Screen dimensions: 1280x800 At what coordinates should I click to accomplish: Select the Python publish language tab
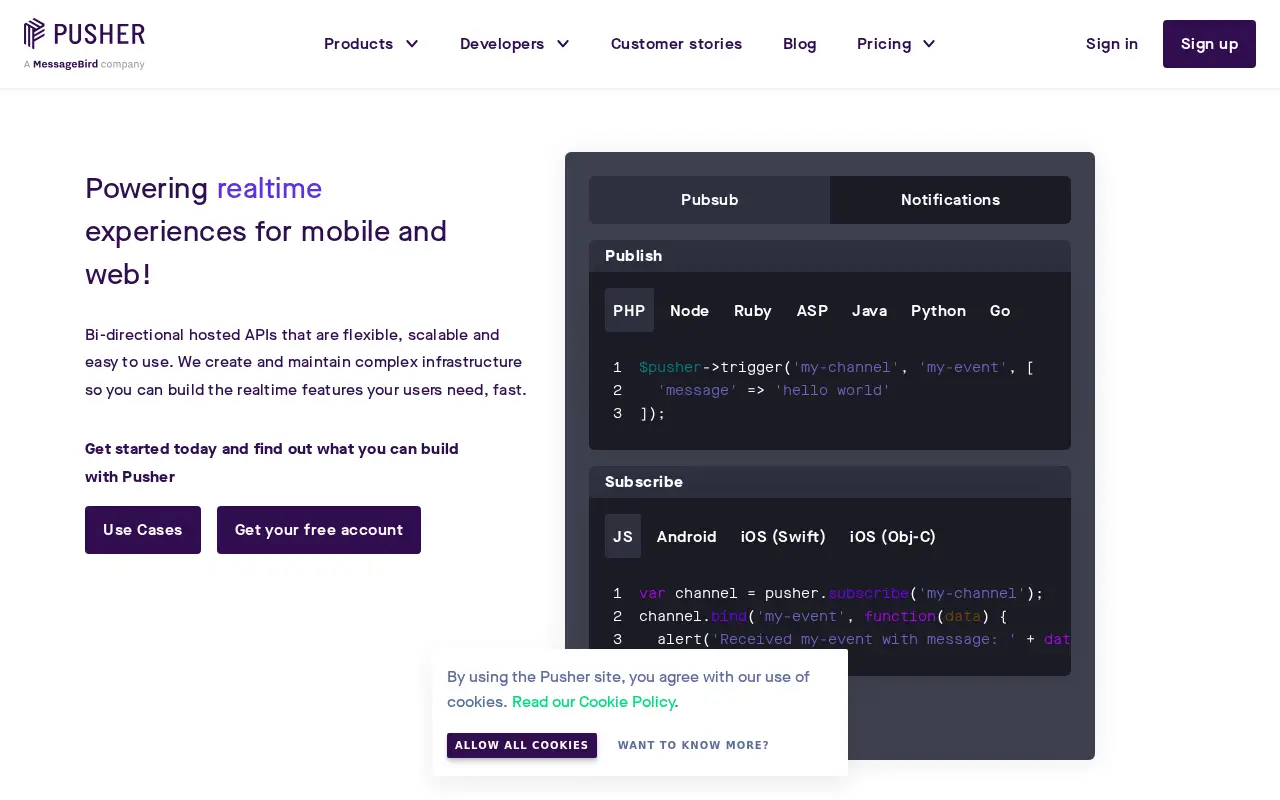938,310
